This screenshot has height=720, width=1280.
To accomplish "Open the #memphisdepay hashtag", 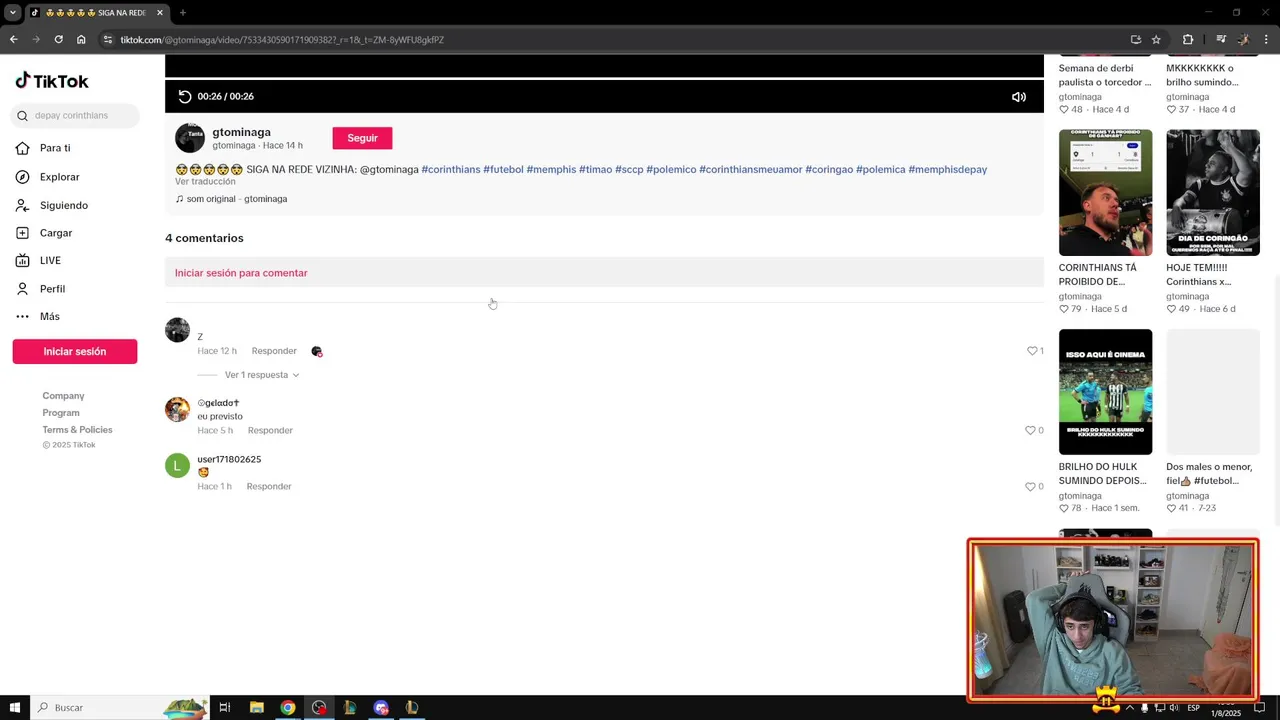I will [947, 170].
